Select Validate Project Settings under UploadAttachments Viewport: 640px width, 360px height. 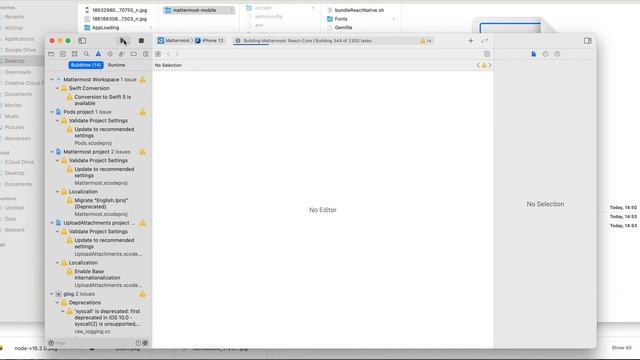98,232
